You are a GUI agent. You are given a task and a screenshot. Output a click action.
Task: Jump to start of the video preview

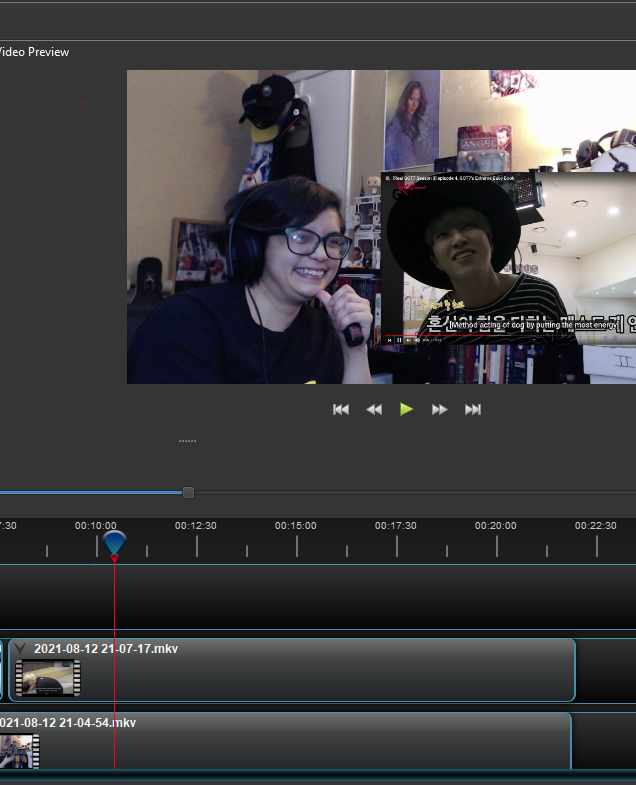(x=341, y=410)
